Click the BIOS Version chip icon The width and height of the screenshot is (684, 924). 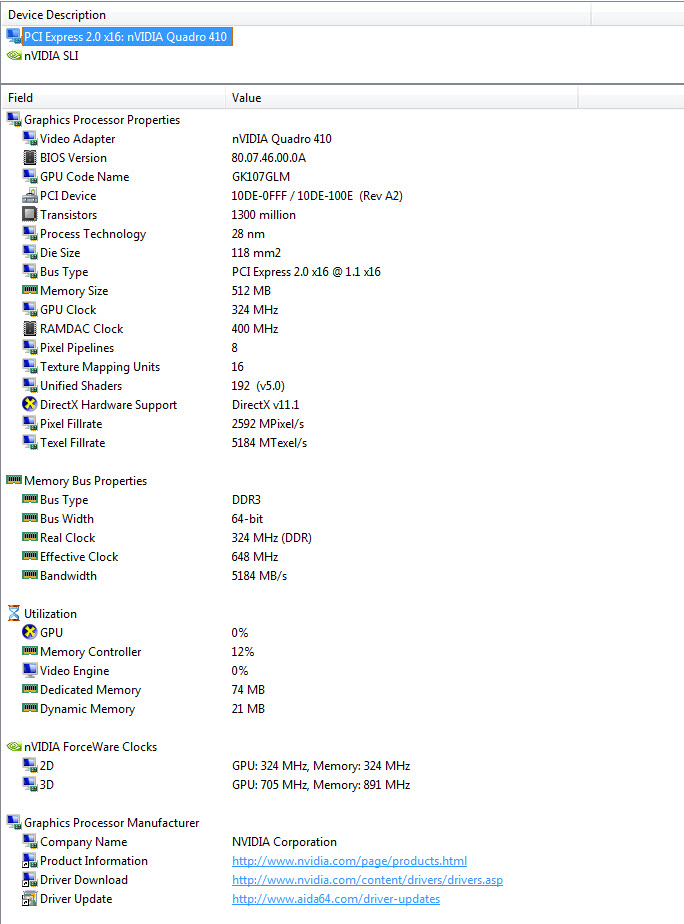click(x=29, y=158)
